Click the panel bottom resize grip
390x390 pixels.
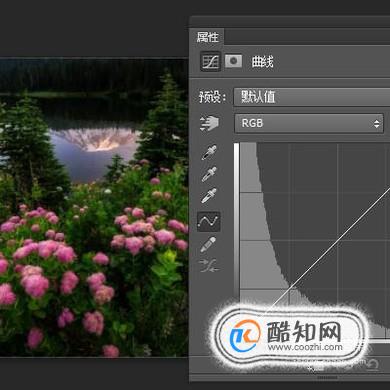click(327, 378)
